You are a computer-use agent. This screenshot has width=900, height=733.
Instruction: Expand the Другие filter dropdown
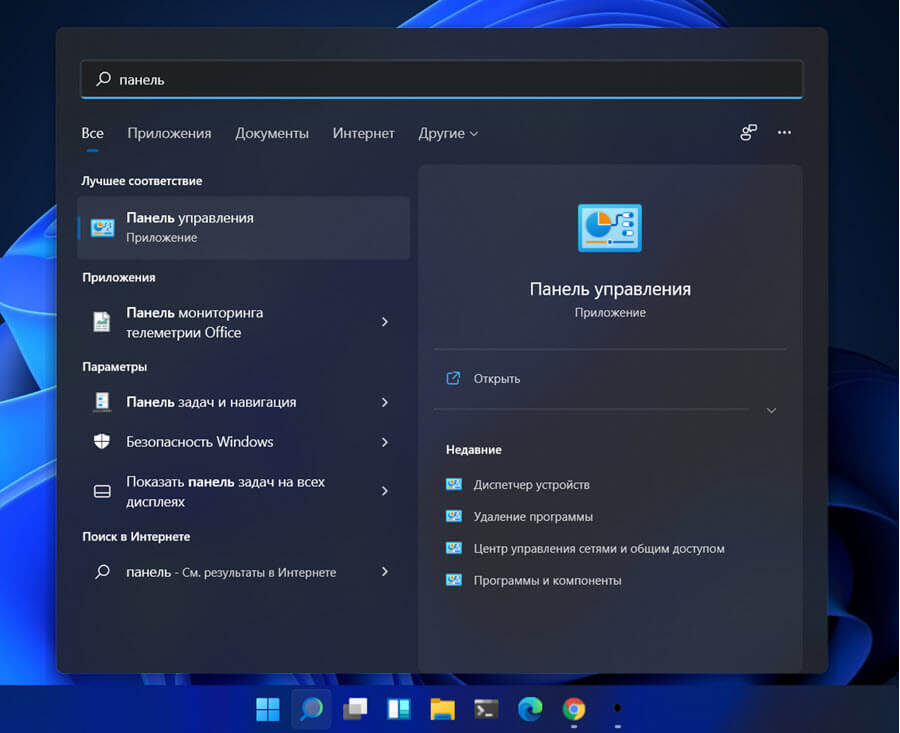448,133
